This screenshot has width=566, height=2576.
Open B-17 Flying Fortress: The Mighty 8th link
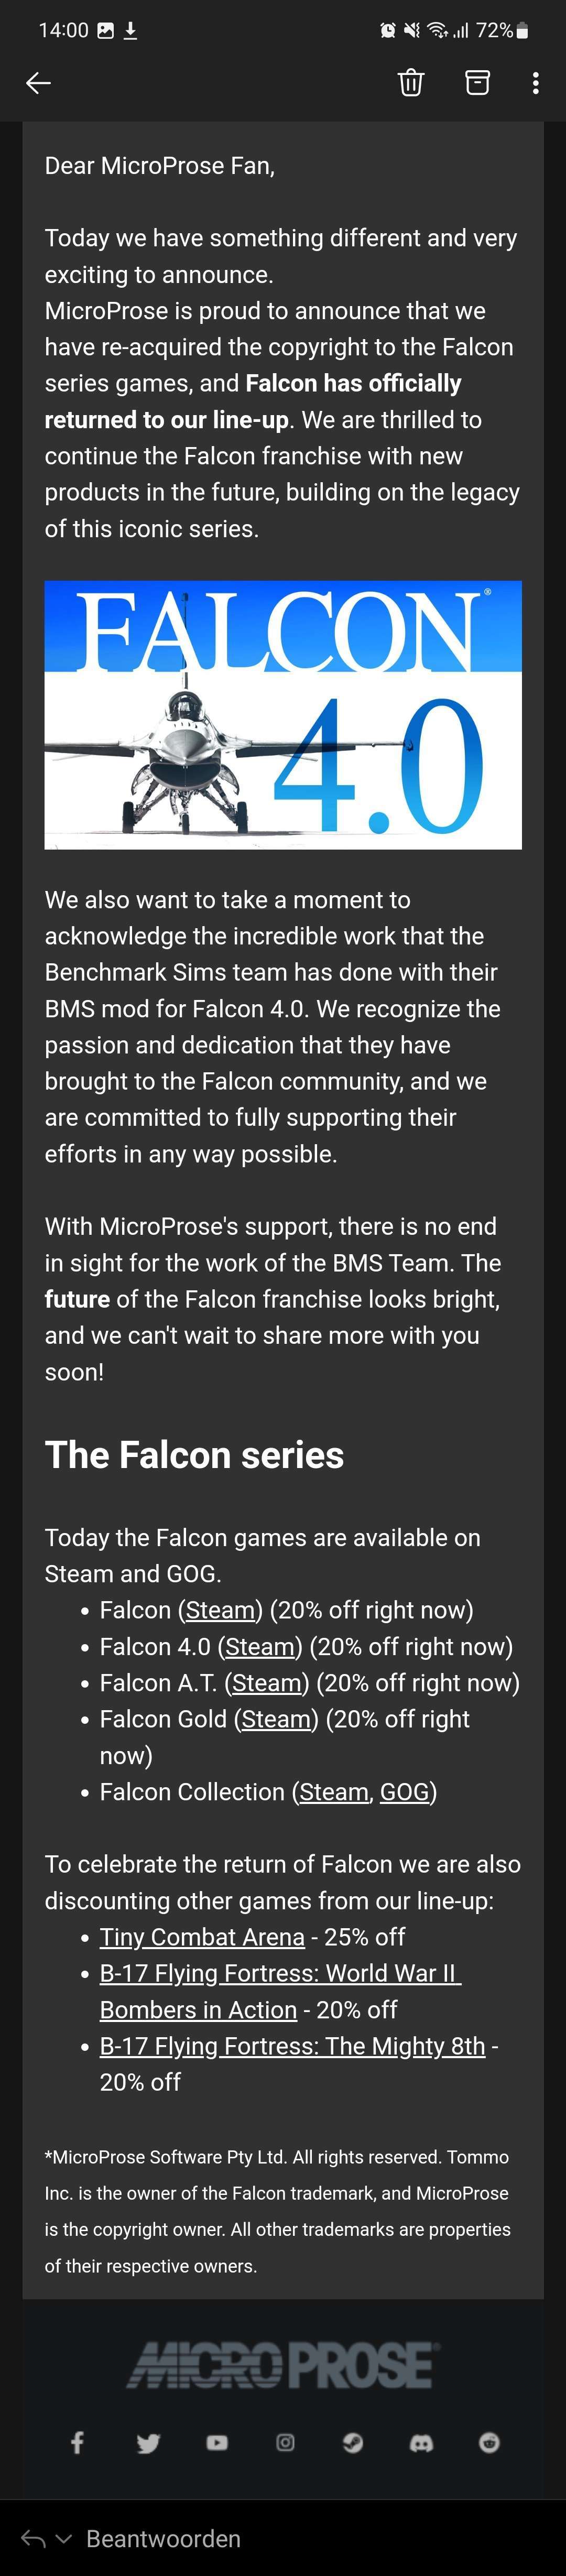[292, 2045]
